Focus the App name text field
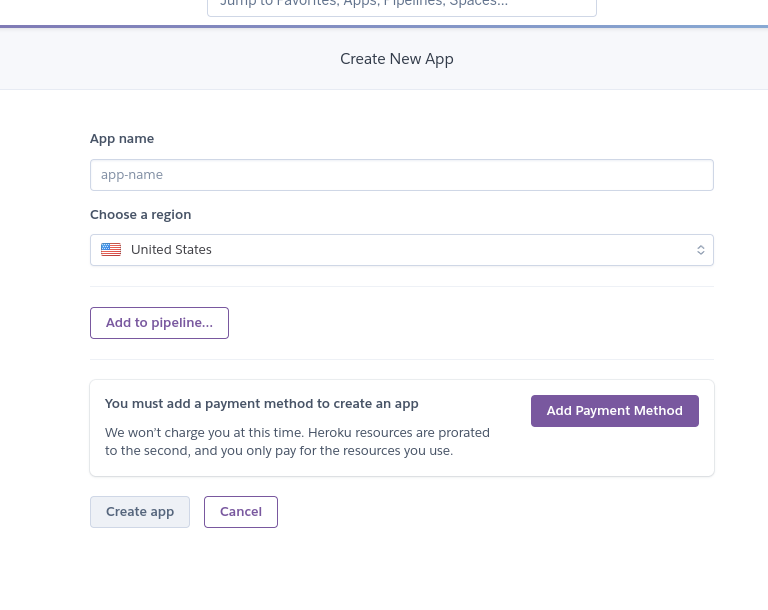Image resolution: width=768 pixels, height=610 pixels. click(x=401, y=175)
